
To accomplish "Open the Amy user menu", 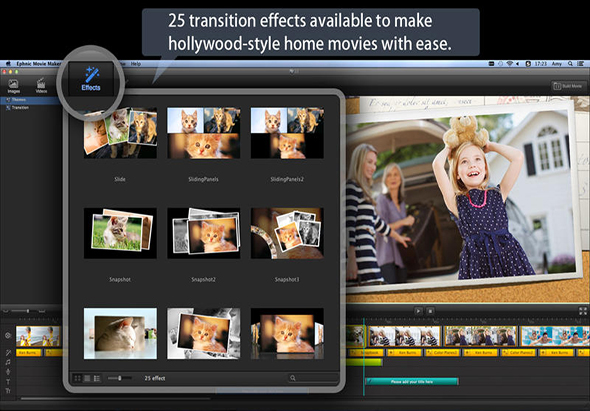I will click(x=557, y=64).
